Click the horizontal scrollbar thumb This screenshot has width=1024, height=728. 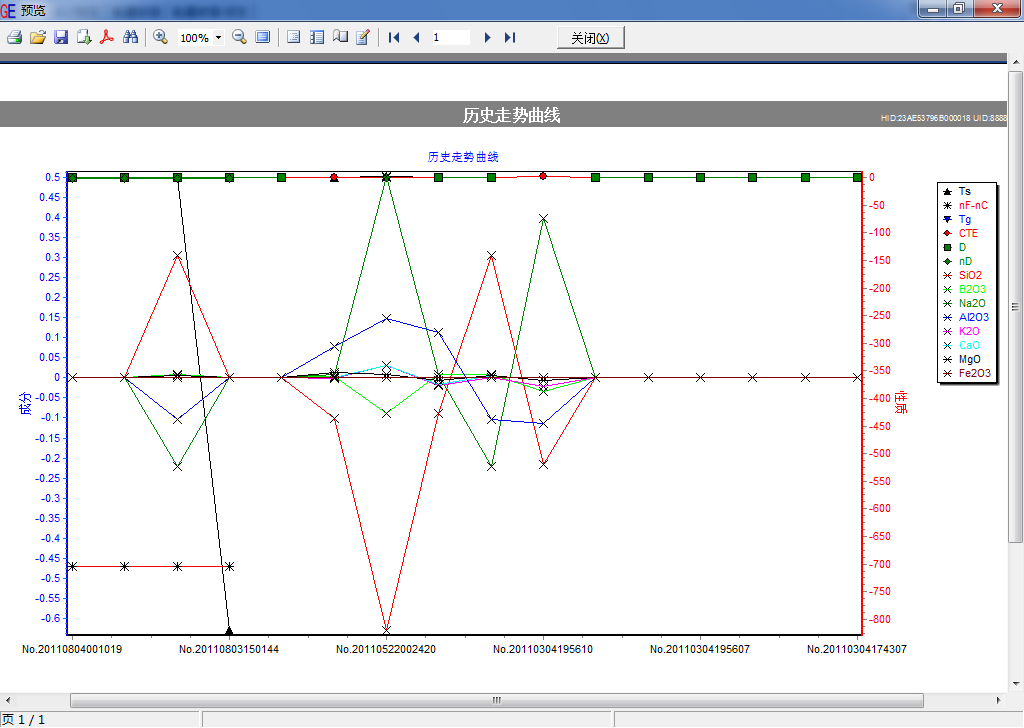(496, 700)
